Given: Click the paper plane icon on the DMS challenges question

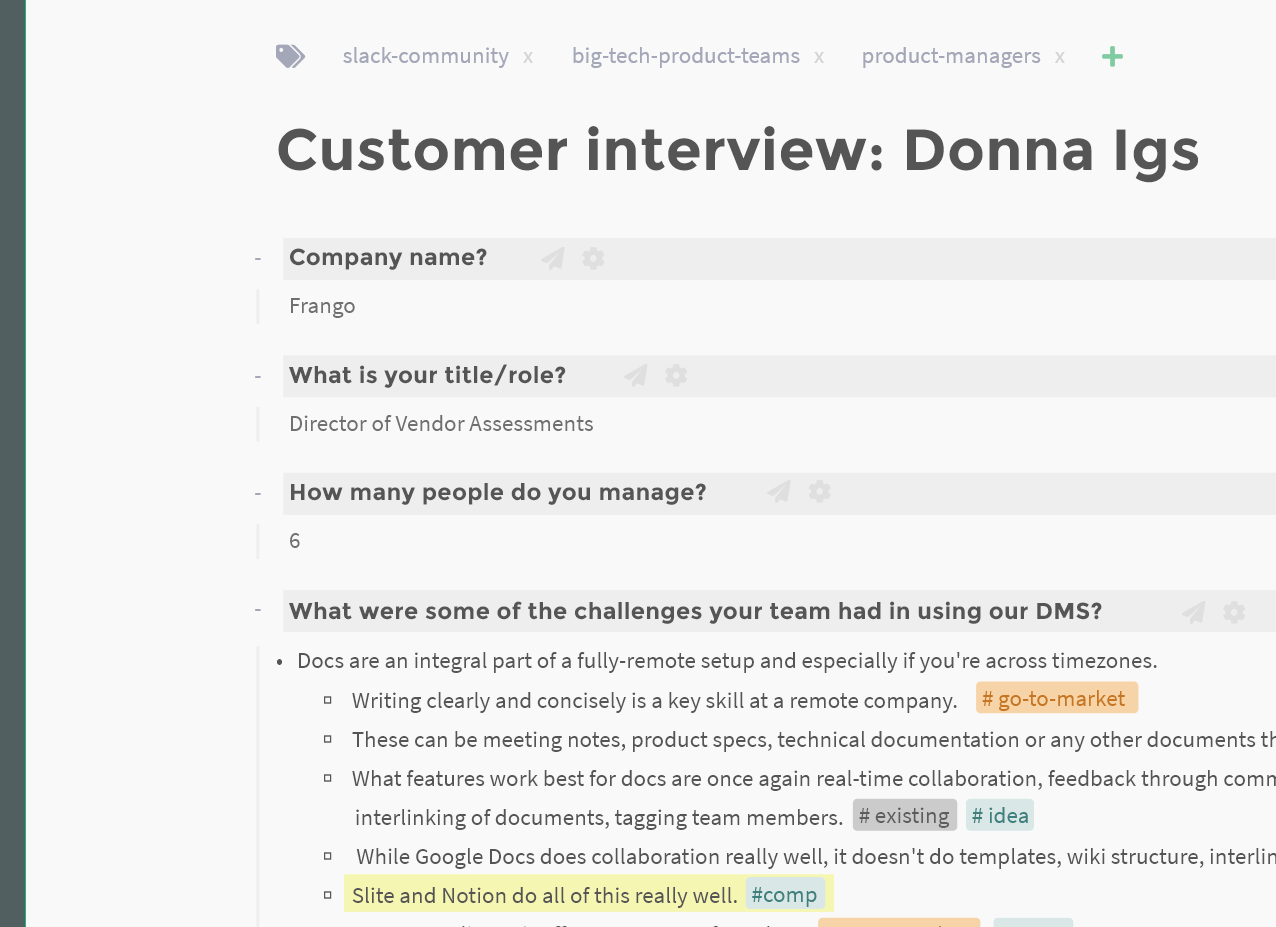Looking at the screenshot, I should coord(1193,611).
